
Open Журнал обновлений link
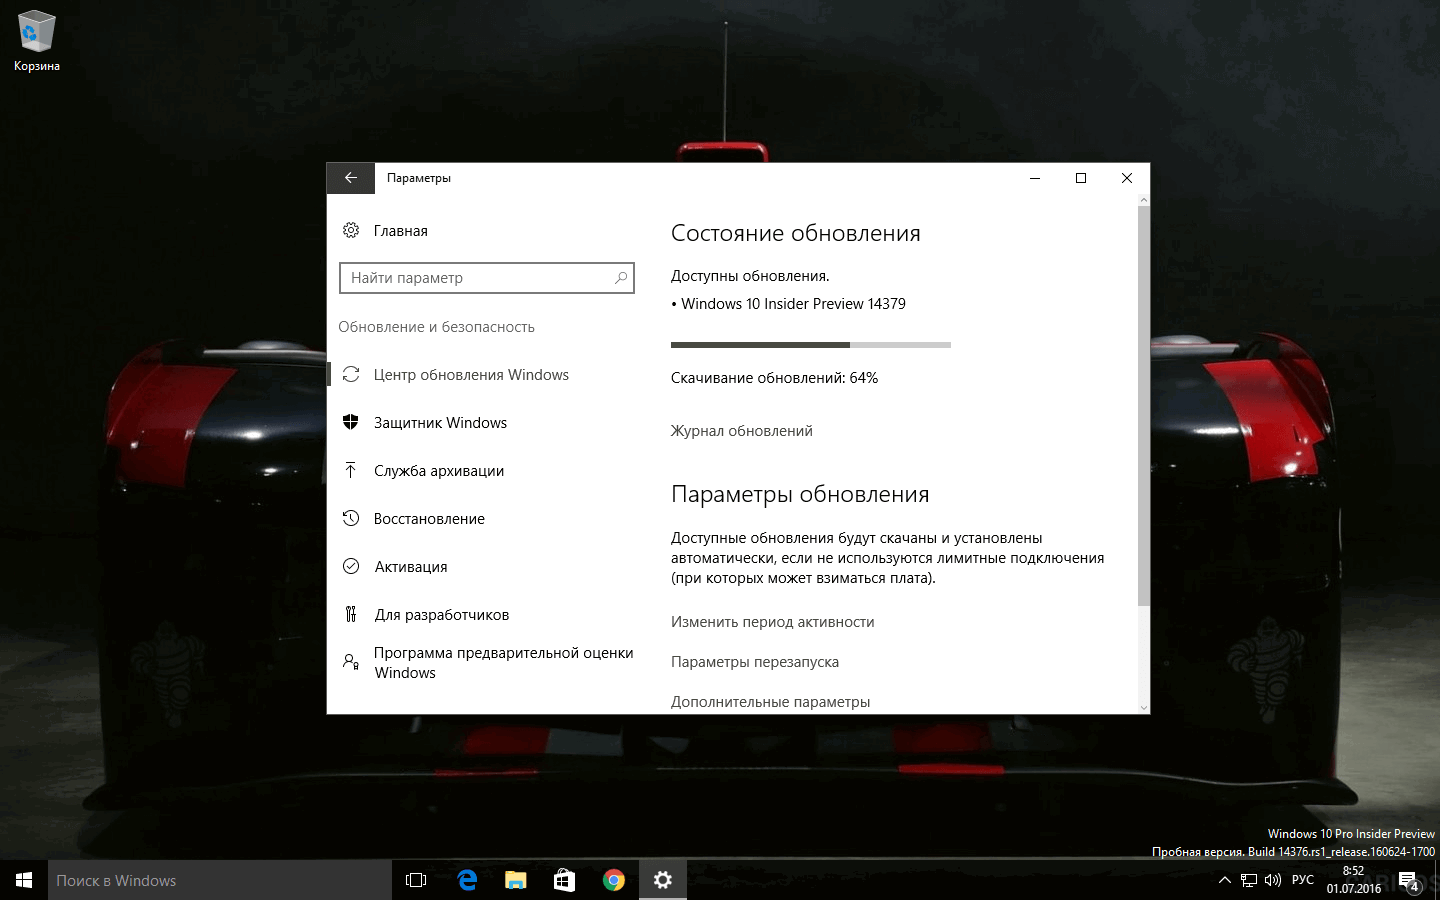pyautogui.click(x=741, y=430)
